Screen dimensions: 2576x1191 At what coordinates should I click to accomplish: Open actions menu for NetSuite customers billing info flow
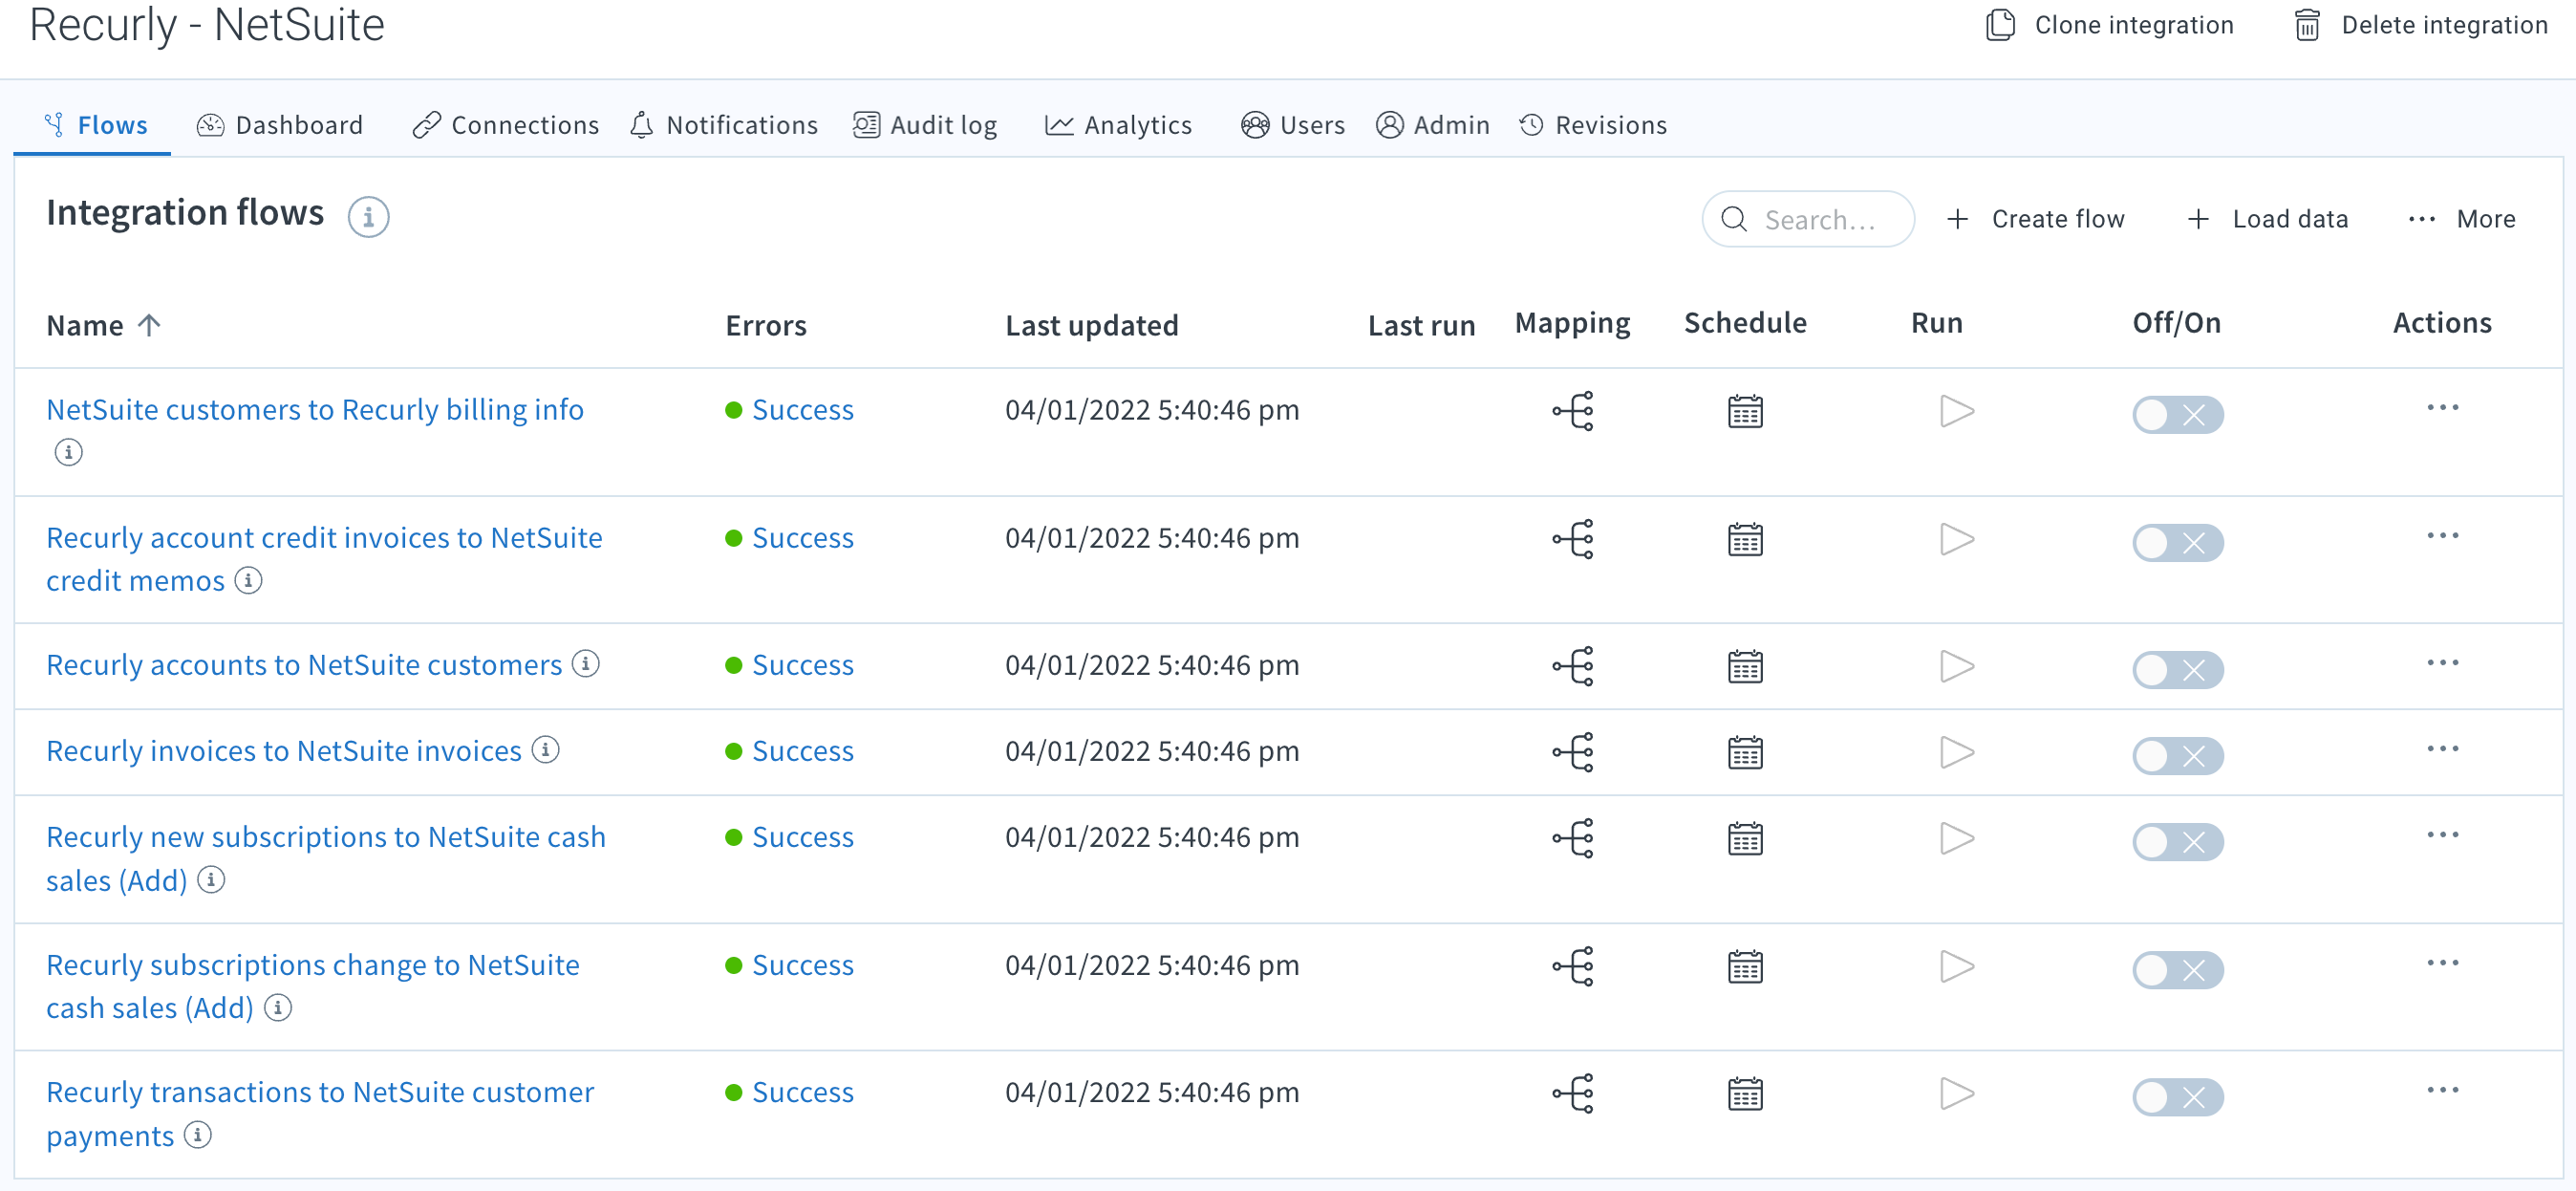pyautogui.click(x=2442, y=407)
